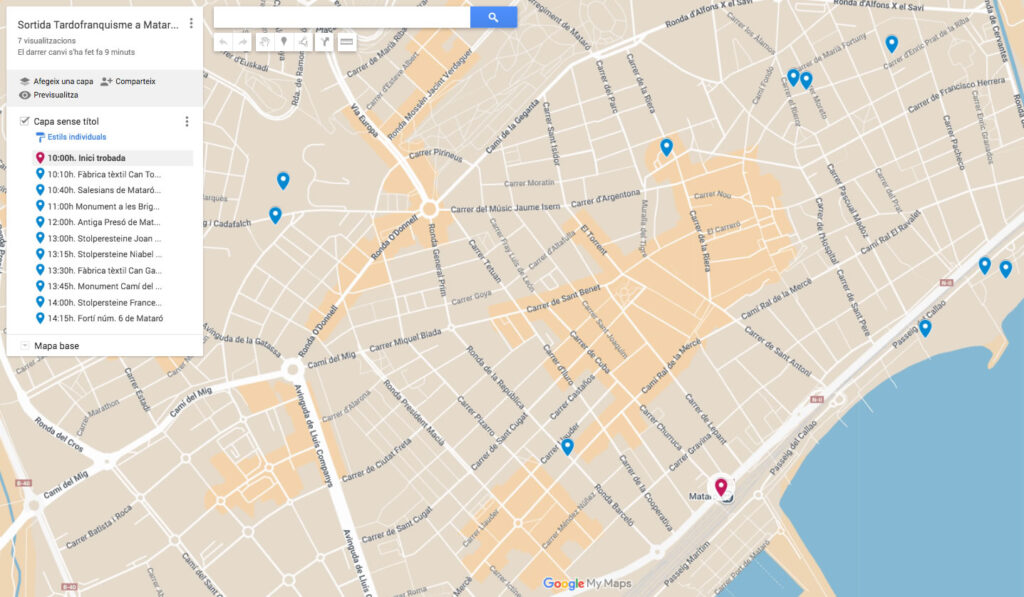1024x597 pixels.
Task: Select the Add directions tool
Action: [324, 42]
